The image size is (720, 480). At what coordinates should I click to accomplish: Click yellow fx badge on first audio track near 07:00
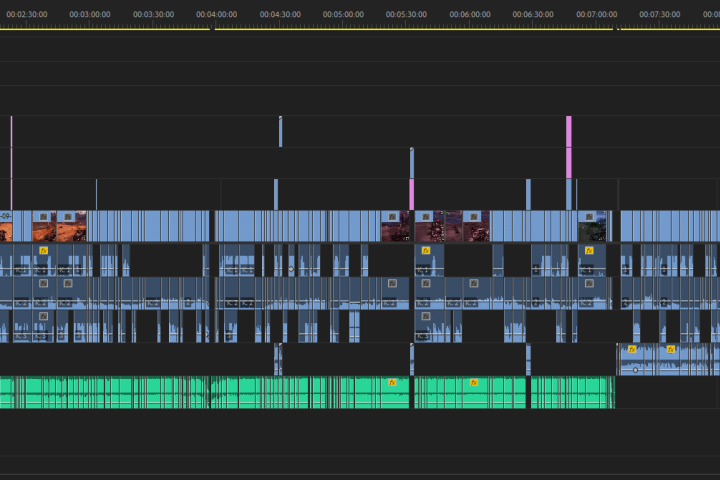click(x=589, y=250)
